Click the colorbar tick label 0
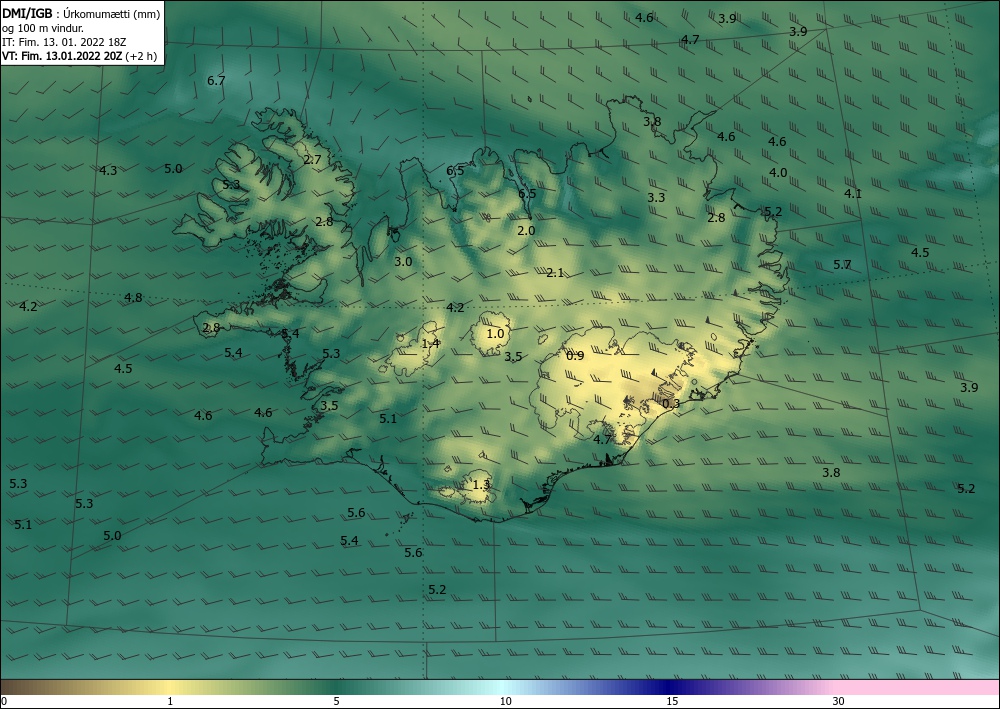 tap(4, 701)
